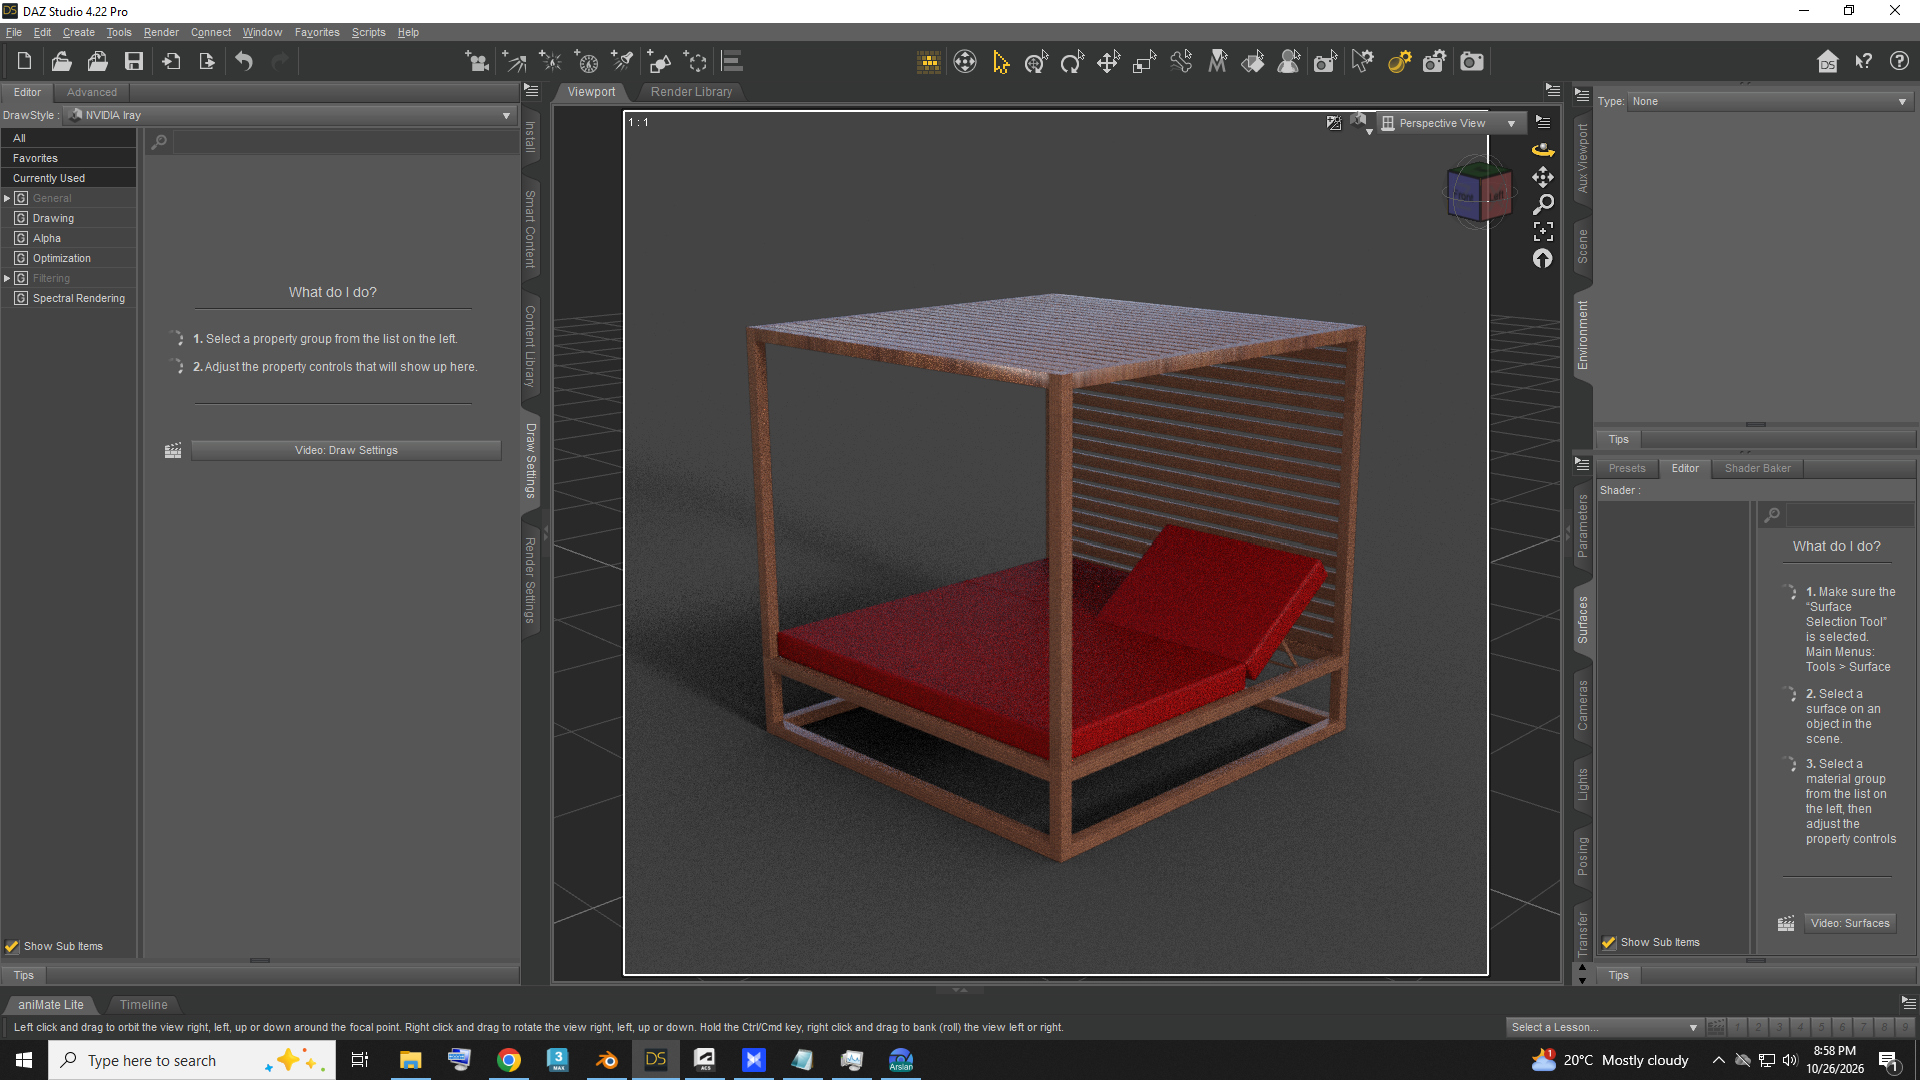Image resolution: width=1920 pixels, height=1080 pixels.
Task: Select the Rotate tool icon
Action: pyautogui.click(x=1072, y=62)
